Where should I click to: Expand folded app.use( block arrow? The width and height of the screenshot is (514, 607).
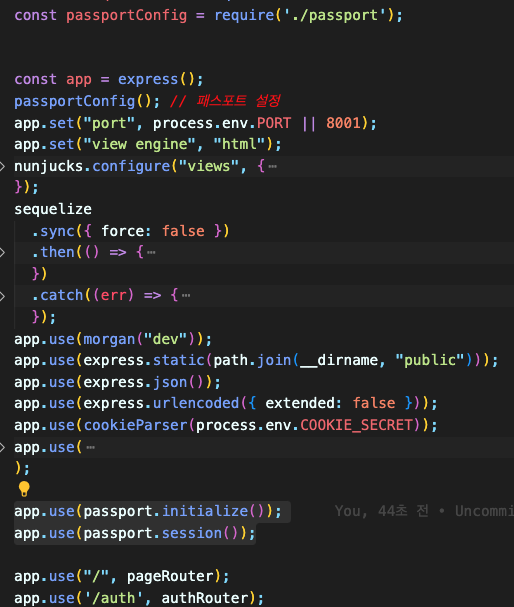[2, 448]
